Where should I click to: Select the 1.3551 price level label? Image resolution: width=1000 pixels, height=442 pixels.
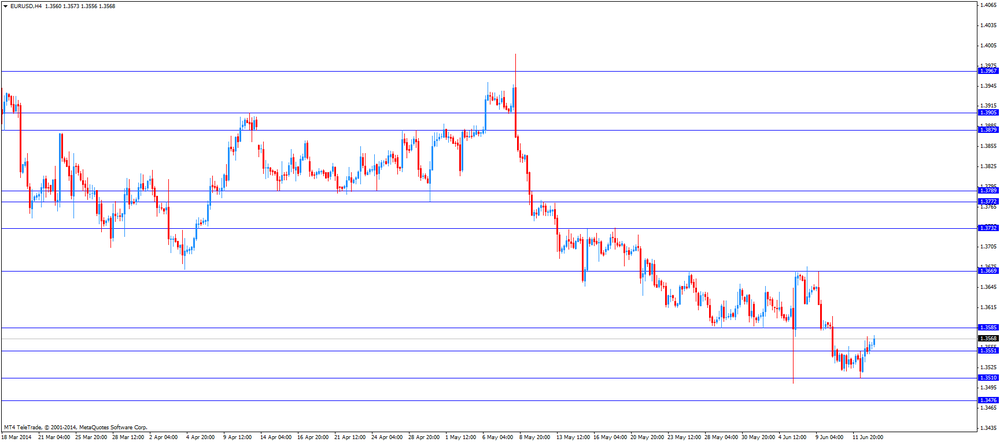click(x=988, y=351)
